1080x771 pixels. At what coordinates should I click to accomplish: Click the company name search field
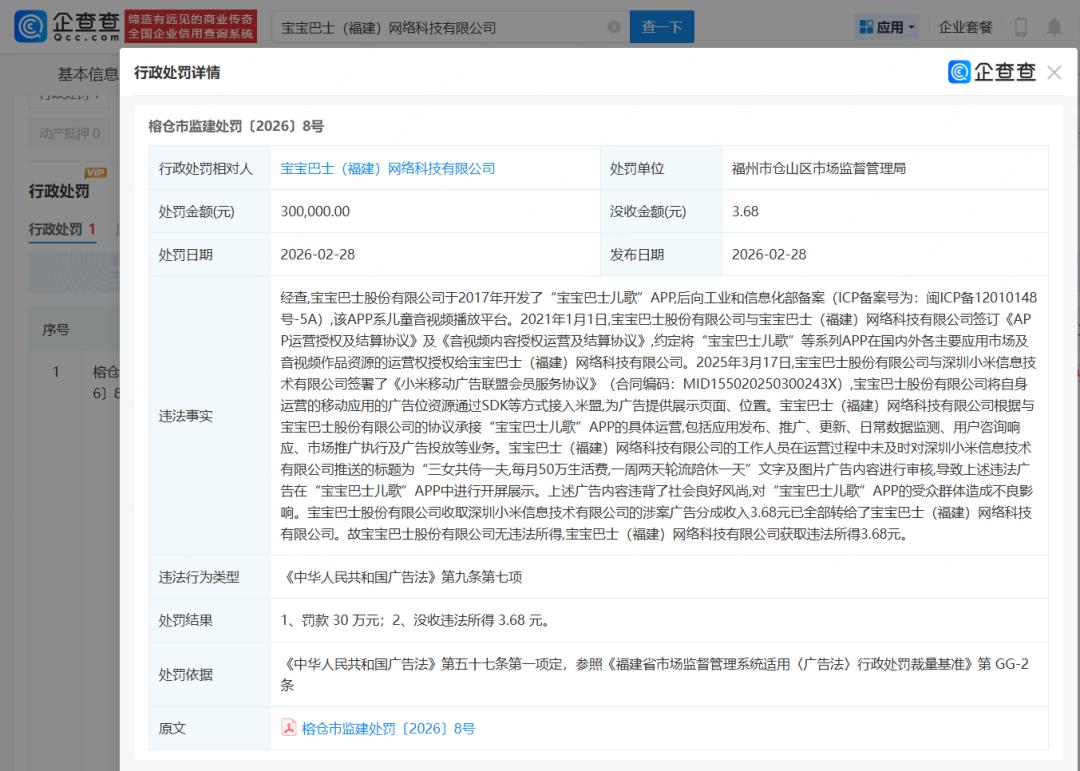(440, 28)
